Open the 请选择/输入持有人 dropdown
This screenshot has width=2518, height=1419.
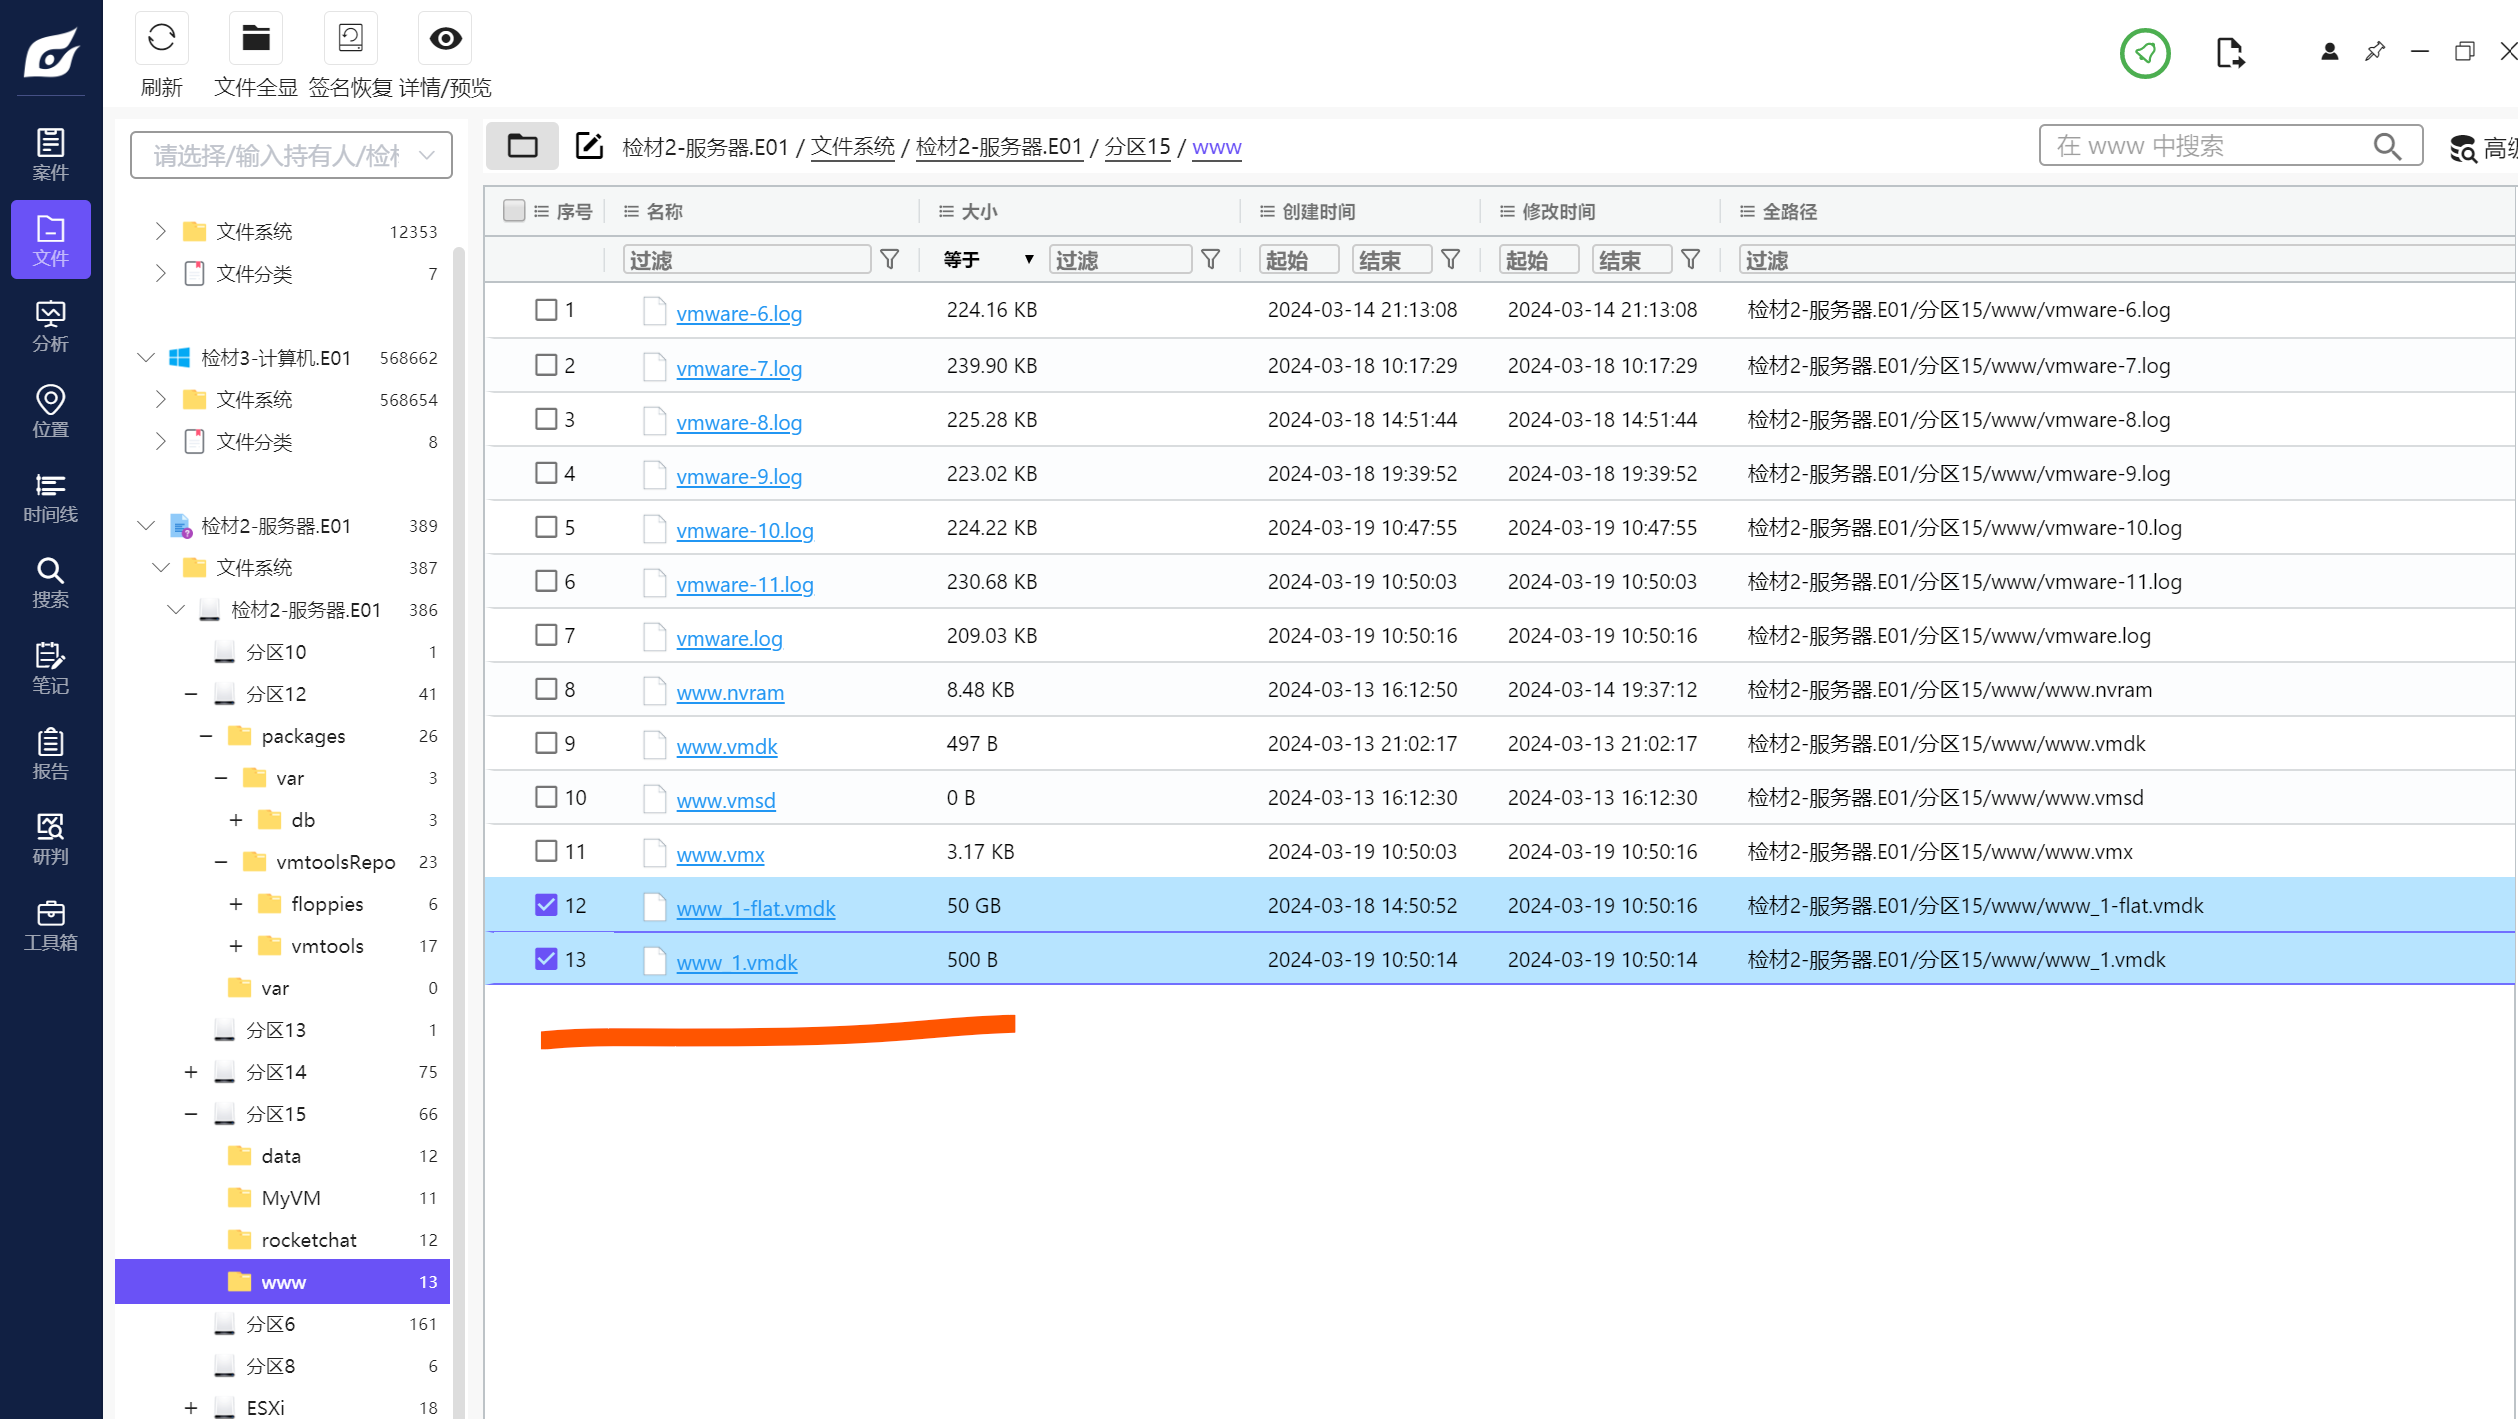click(x=291, y=155)
